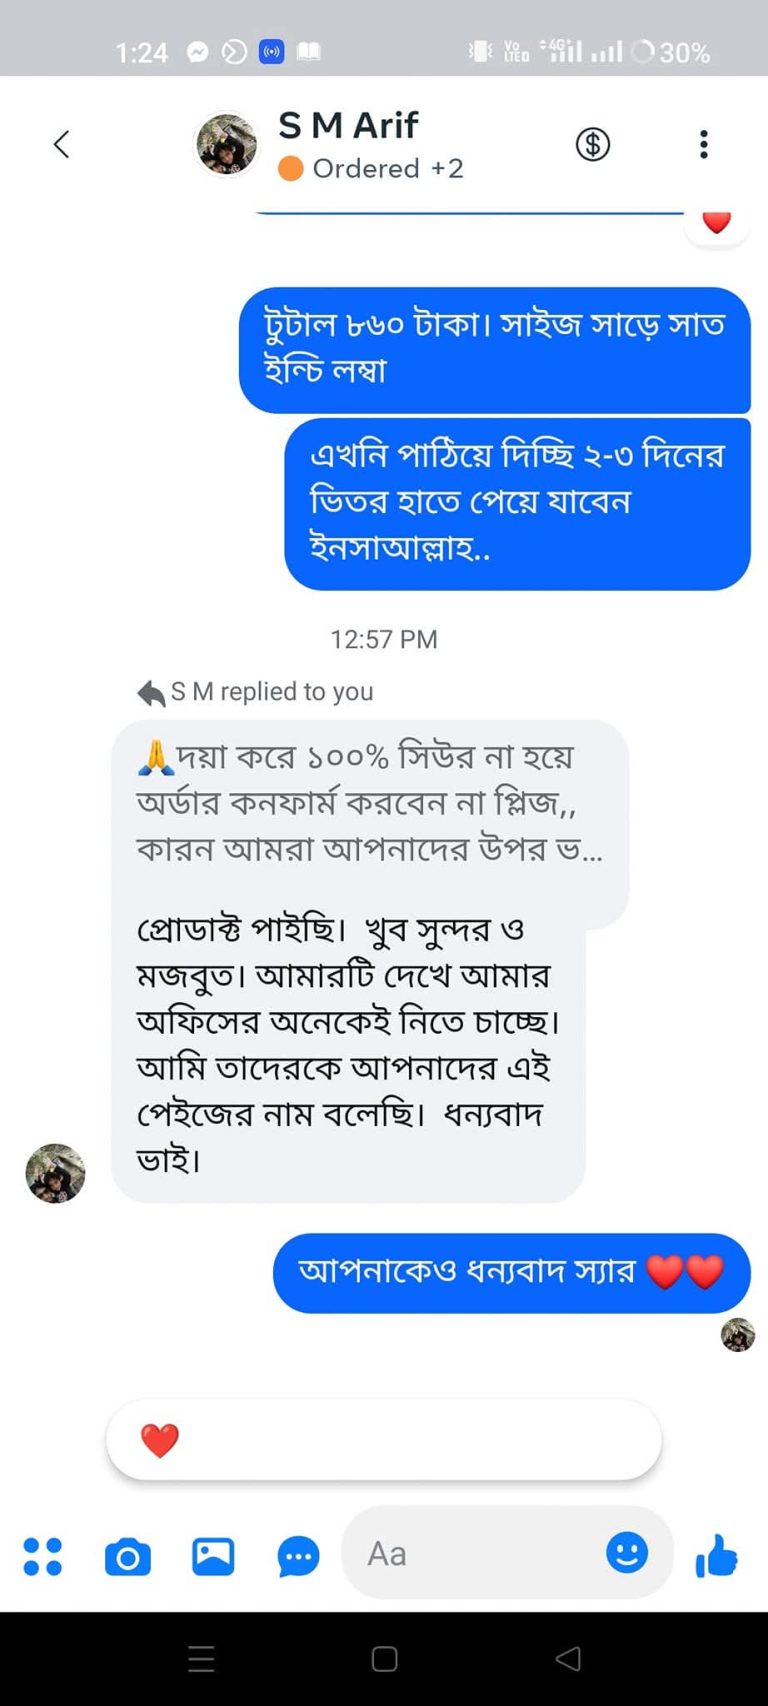Tap the heart suggestion bar above input
768x1706 pixels.
click(383, 1440)
